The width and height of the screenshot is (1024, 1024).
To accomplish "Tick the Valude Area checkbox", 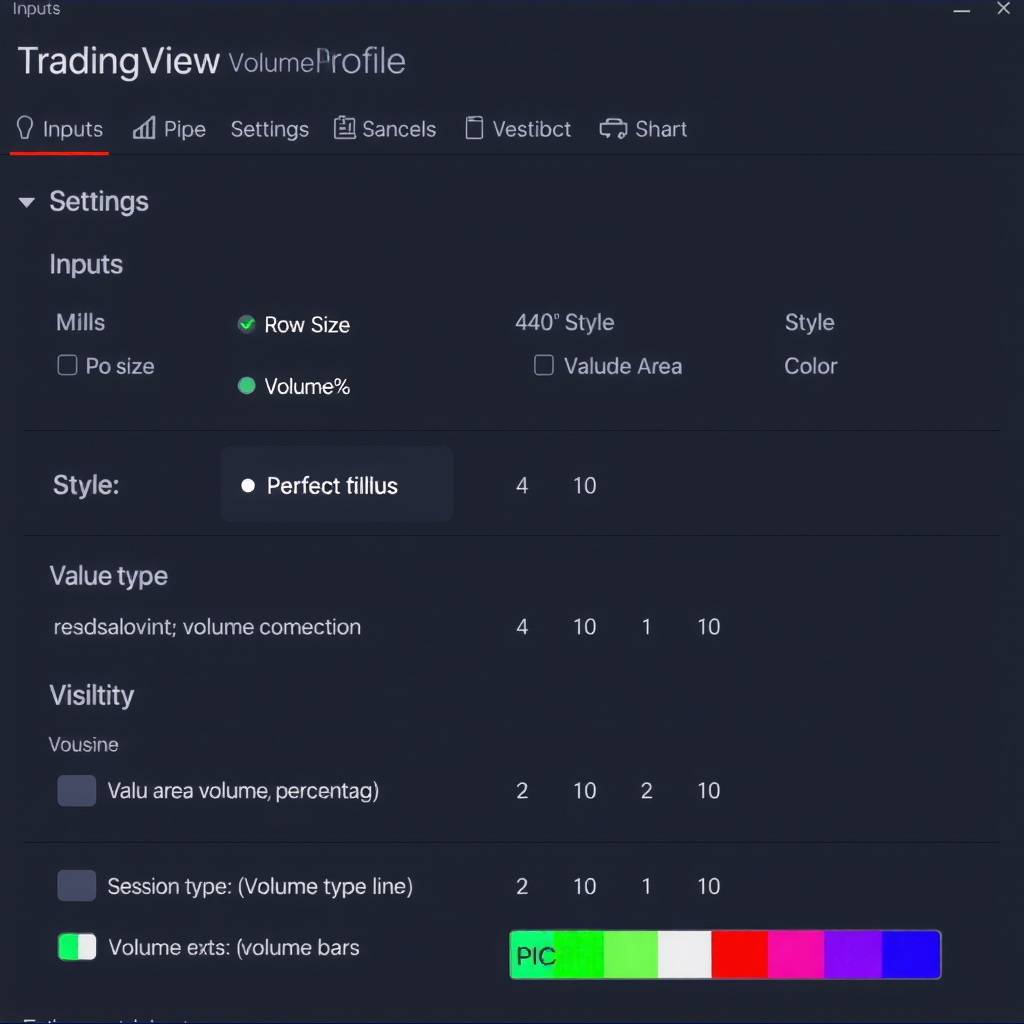I will pyautogui.click(x=544, y=366).
